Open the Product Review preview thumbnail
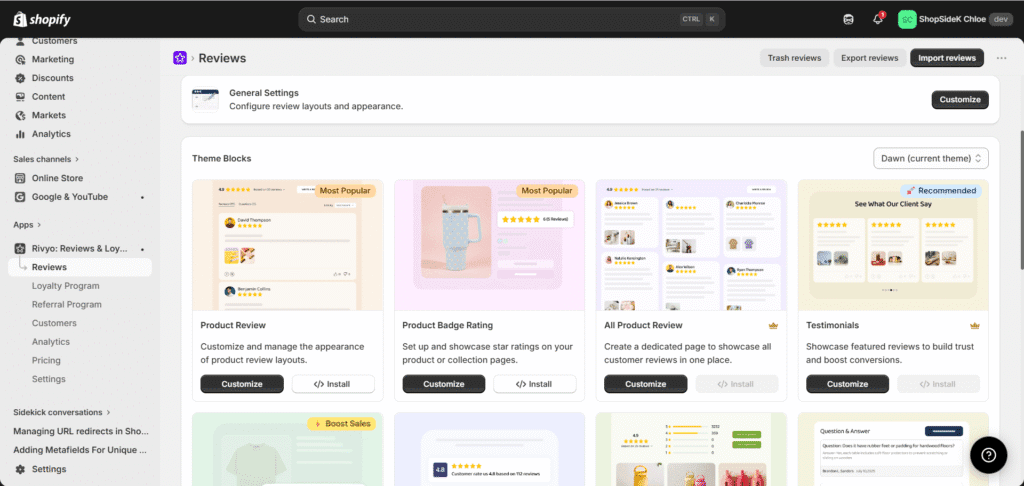 point(287,245)
